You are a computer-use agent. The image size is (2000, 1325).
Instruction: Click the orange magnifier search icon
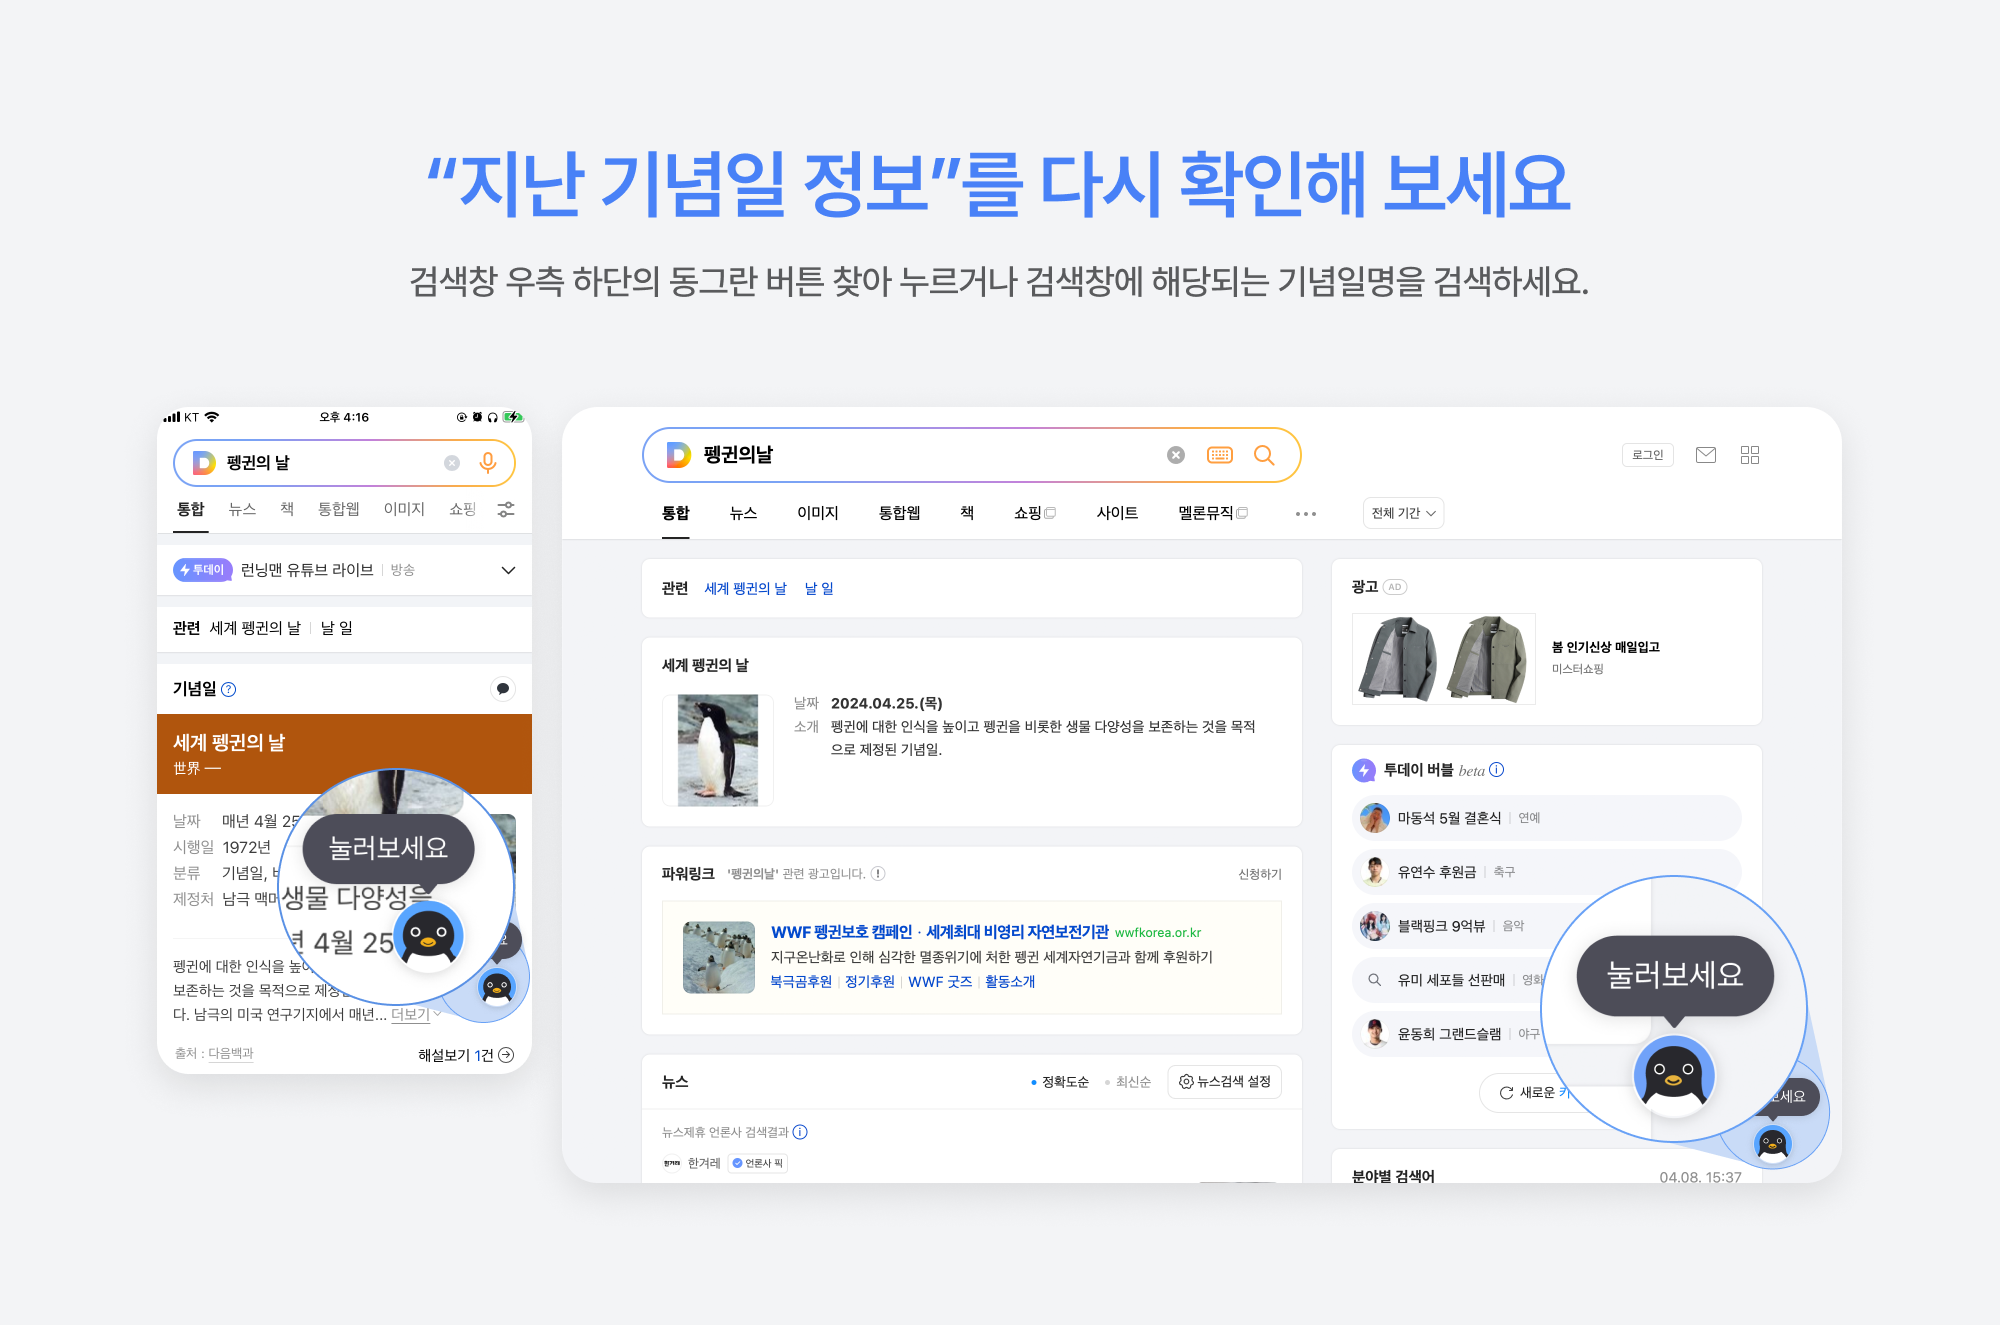[x=1264, y=455]
